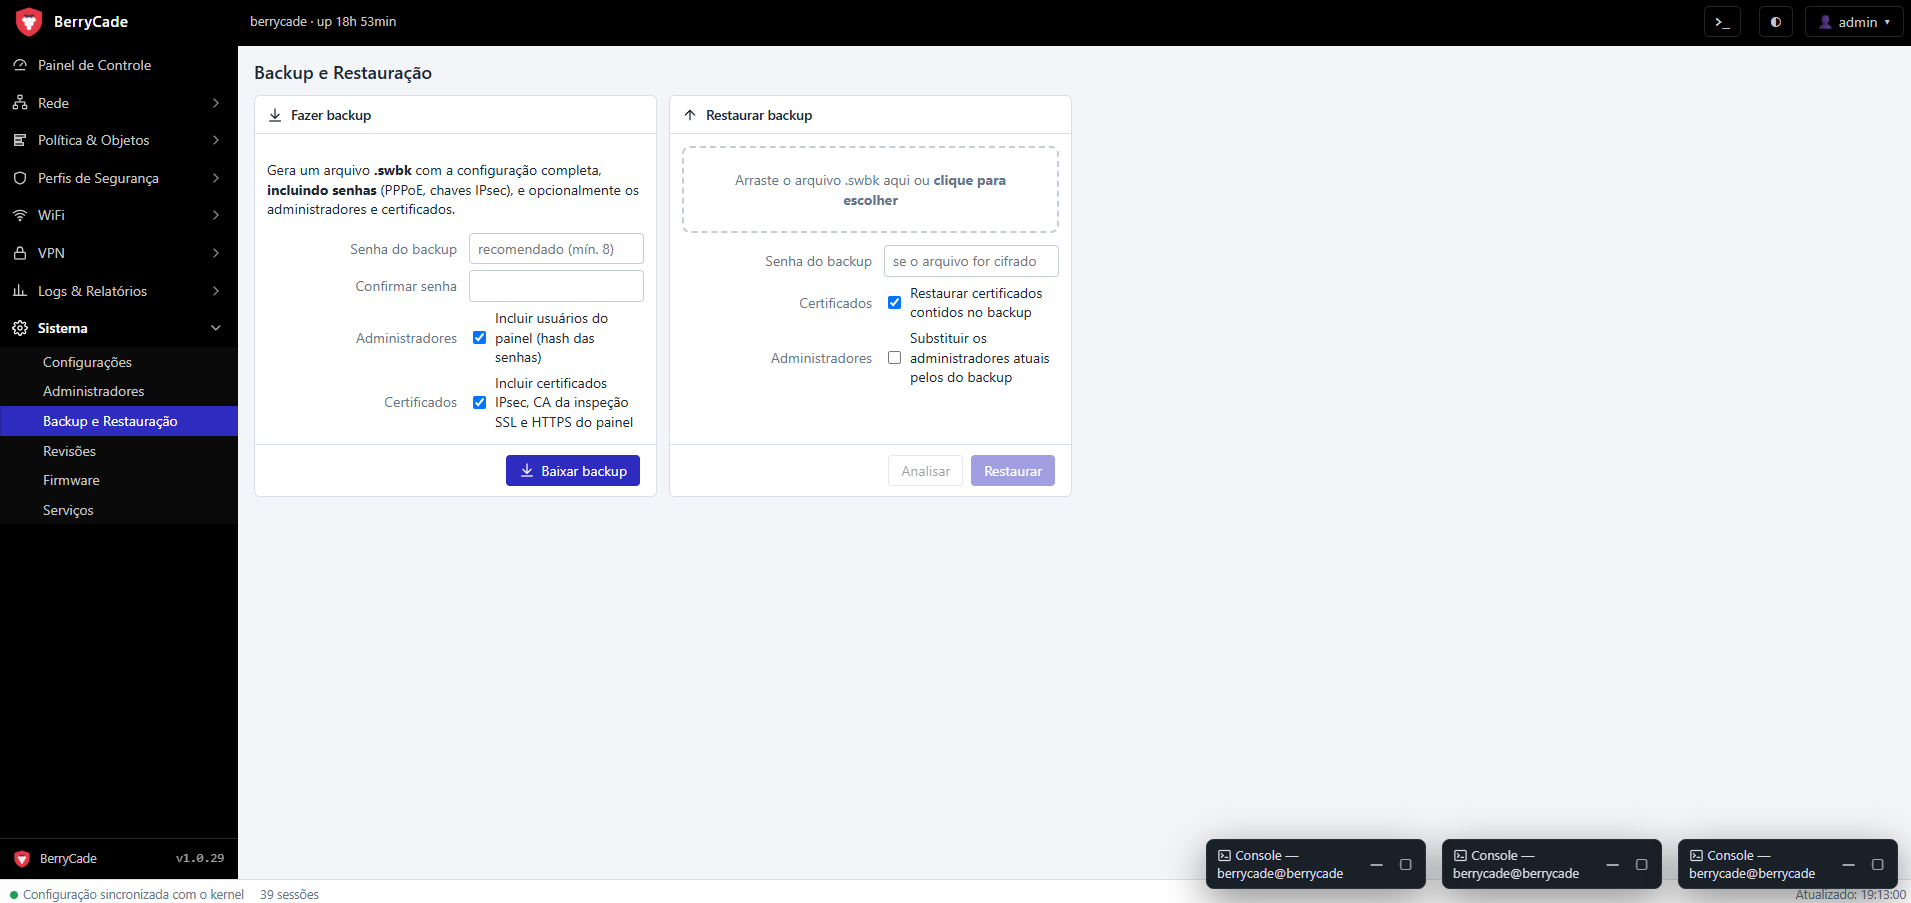Open the terminal console icon in top bar
1911x903 pixels.
pos(1722,22)
